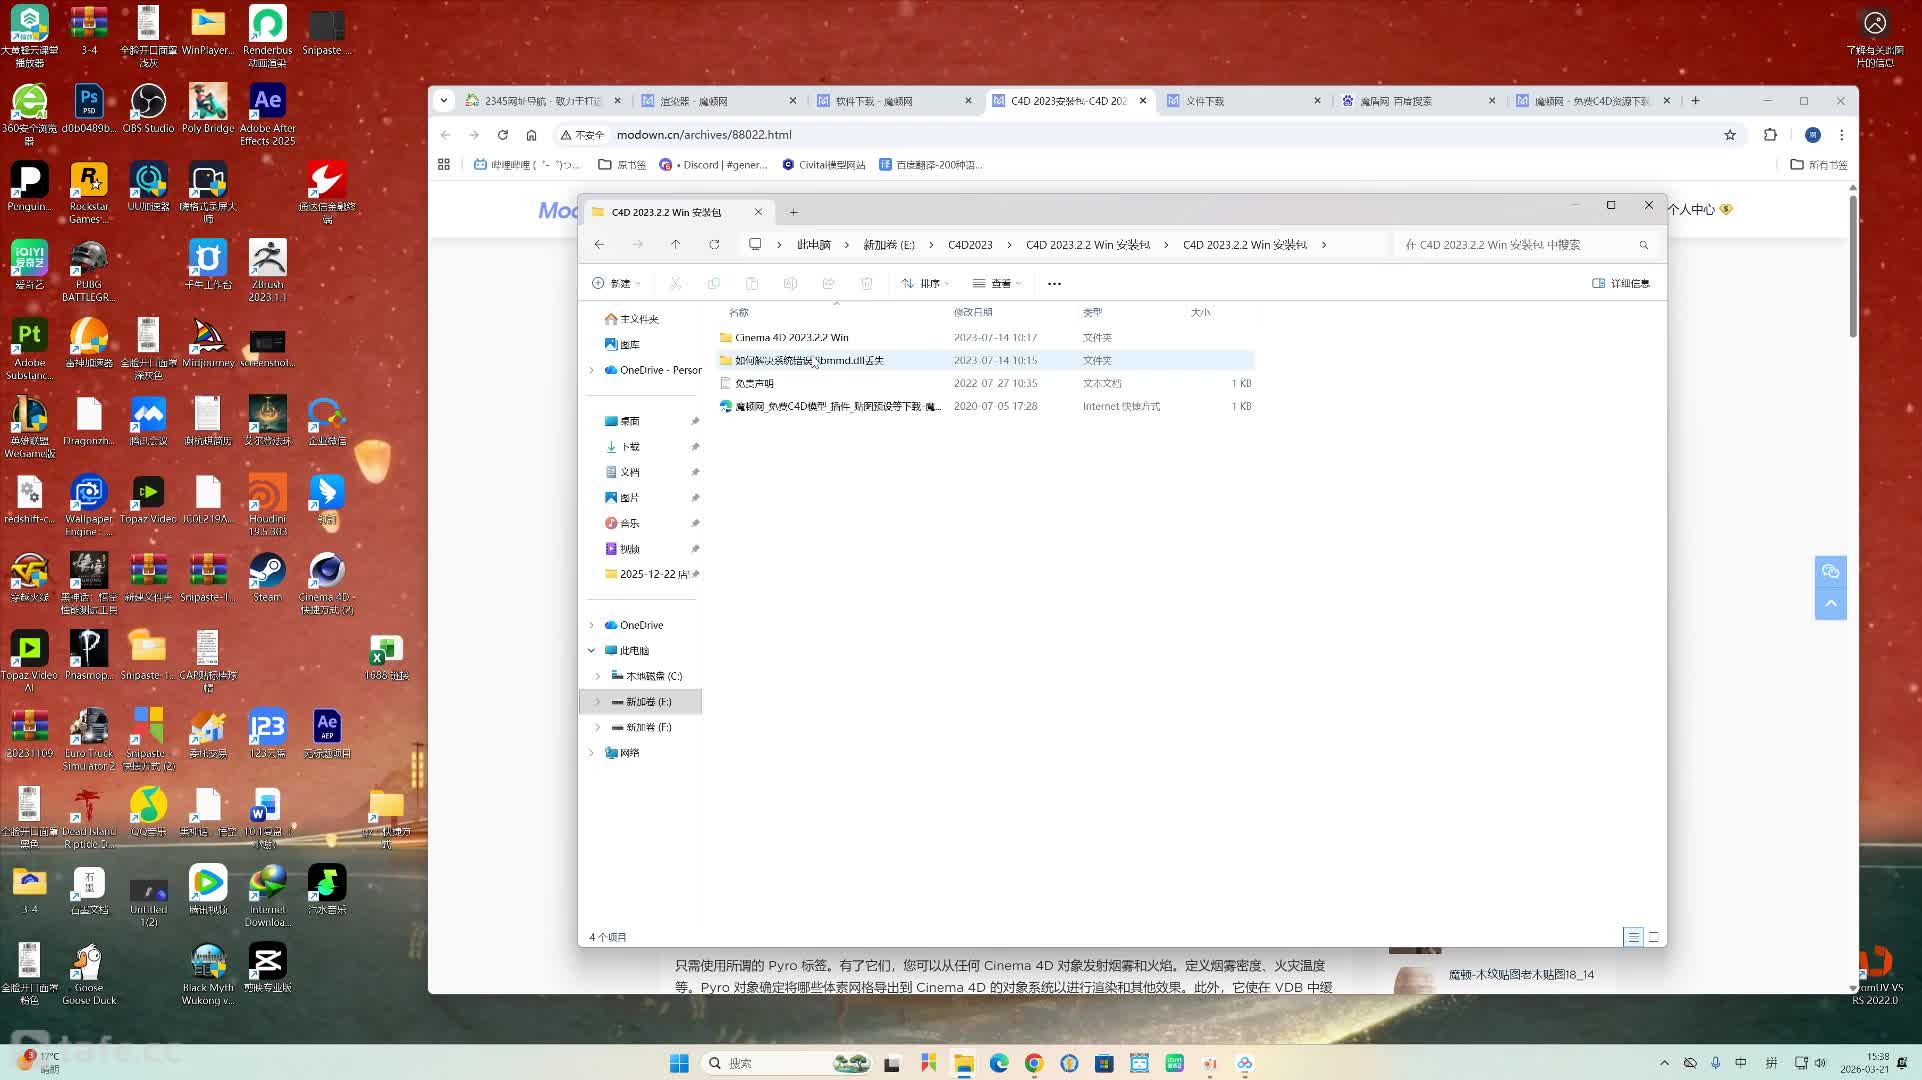Image resolution: width=1922 pixels, height=1080 pixels.
Task: Switch to the large icons view toggle
Action: (1654, 937)
